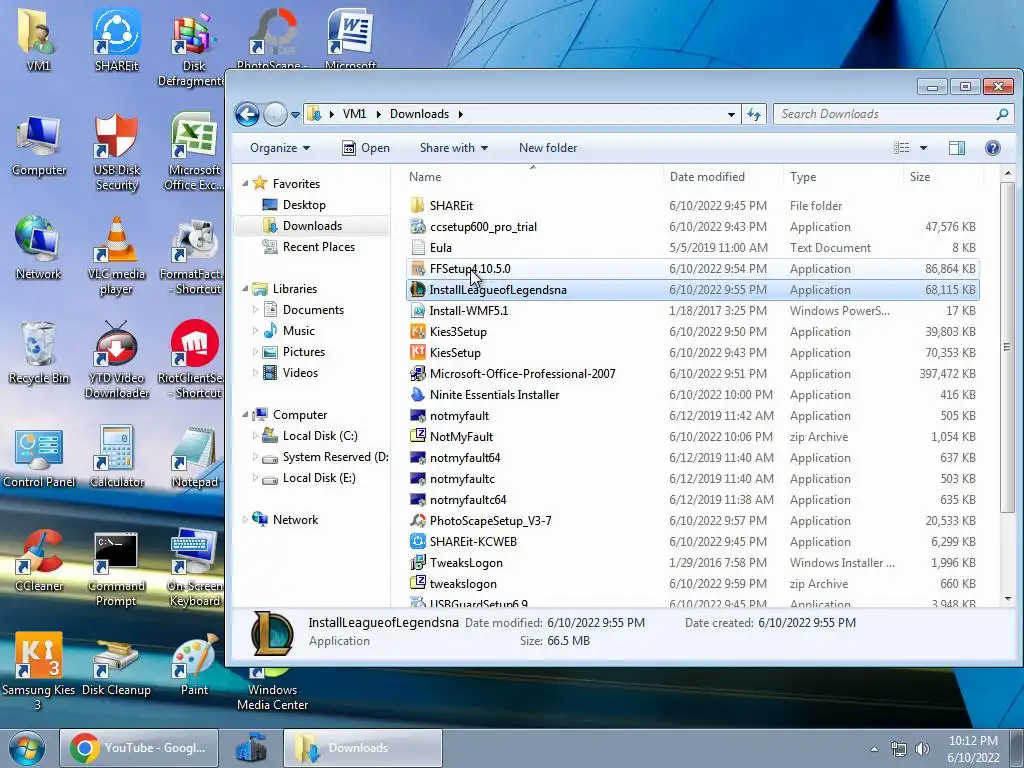Collapse the Favorites tree section
Image resolution: width=1024 pixels, height=768 pixels.
pyautogui.click(x=246, y=184)
